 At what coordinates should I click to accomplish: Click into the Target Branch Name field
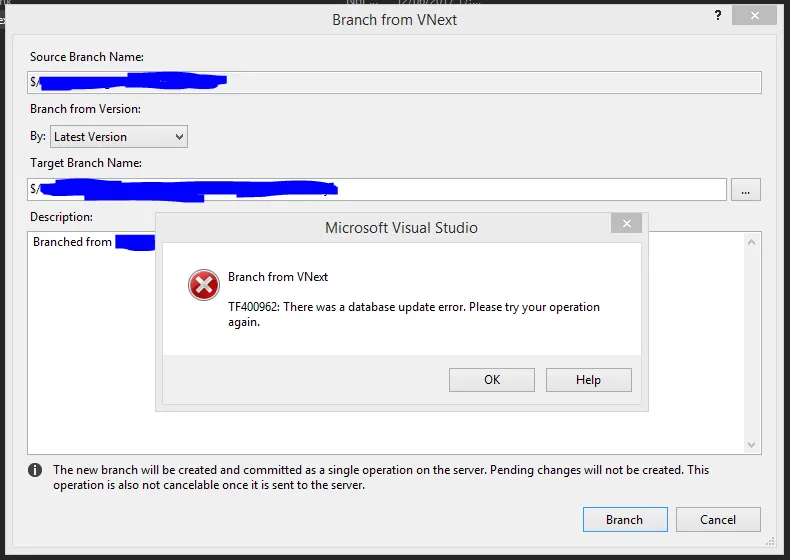click(x=500, y=189)
